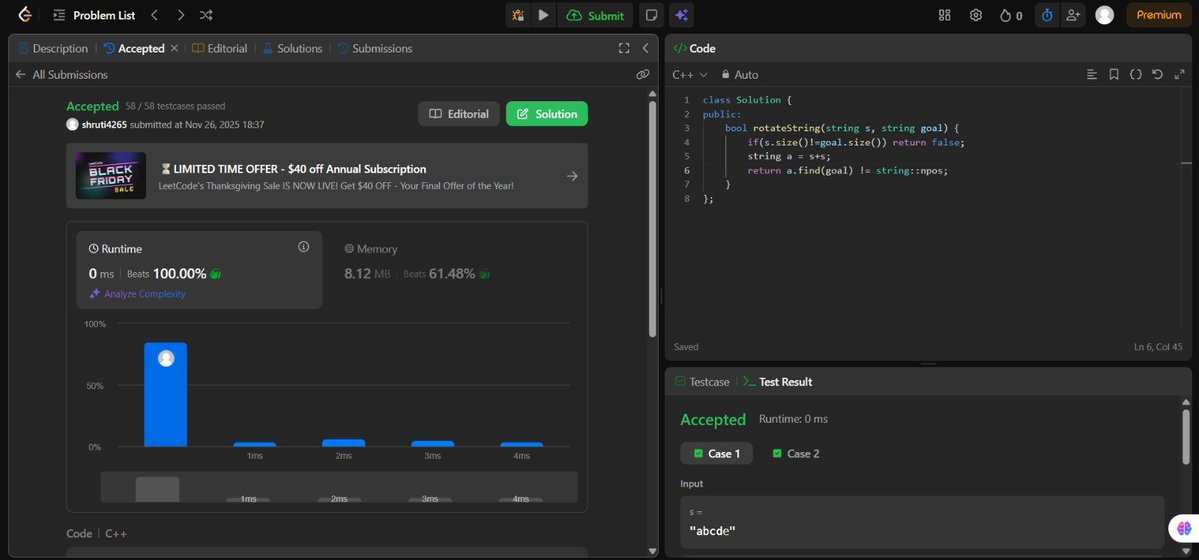
Task: Click the runtime info icon
Action: [304, 246]
